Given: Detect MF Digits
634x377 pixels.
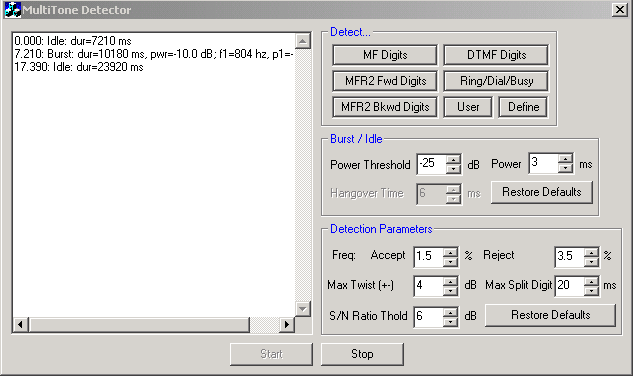Looking at the screenshot, I should click(x=385, y=55).
